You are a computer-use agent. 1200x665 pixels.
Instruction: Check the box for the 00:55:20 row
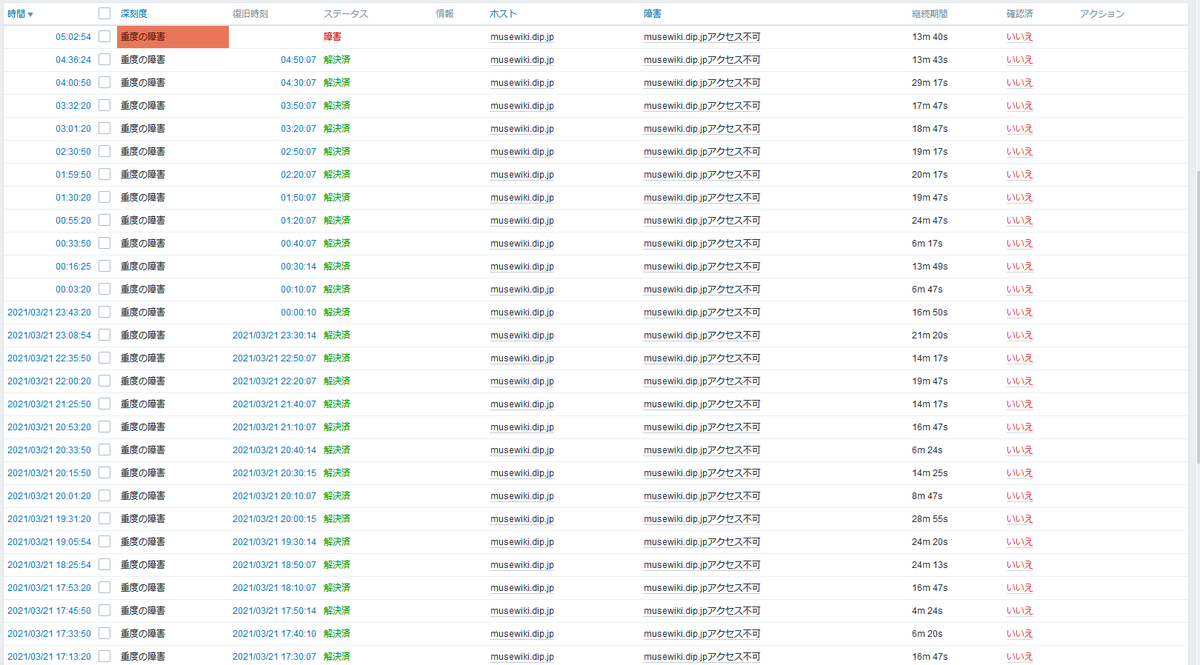[104, 221]
